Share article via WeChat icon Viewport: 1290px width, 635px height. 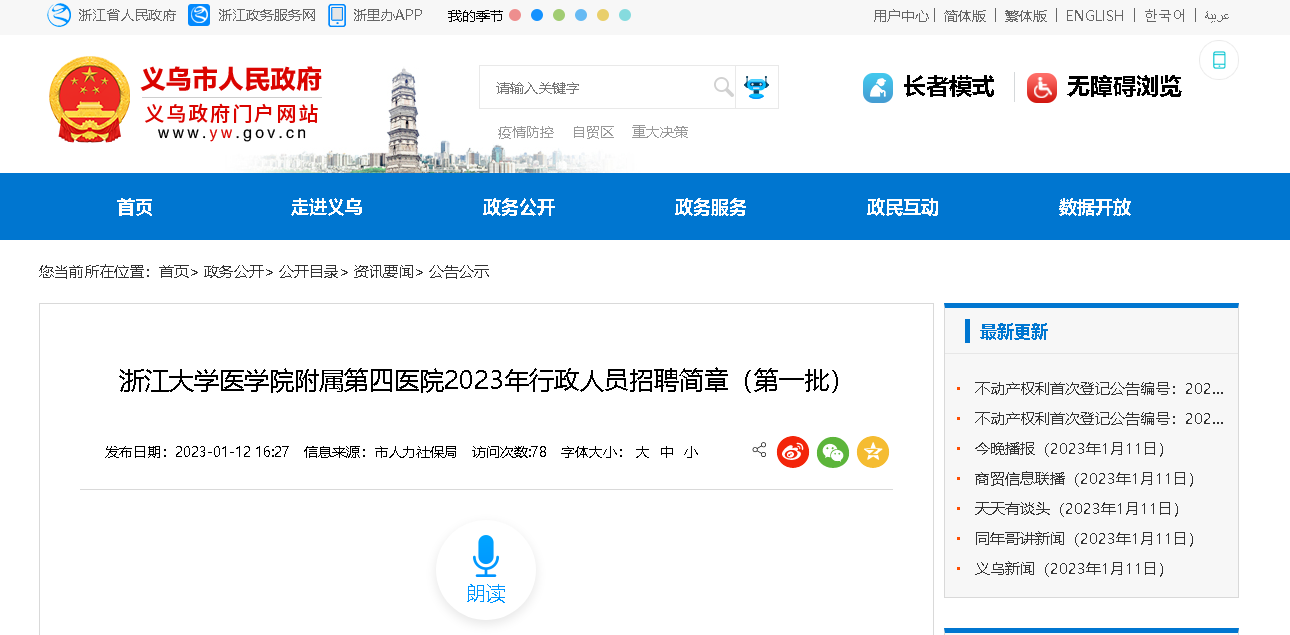point(833,452)
